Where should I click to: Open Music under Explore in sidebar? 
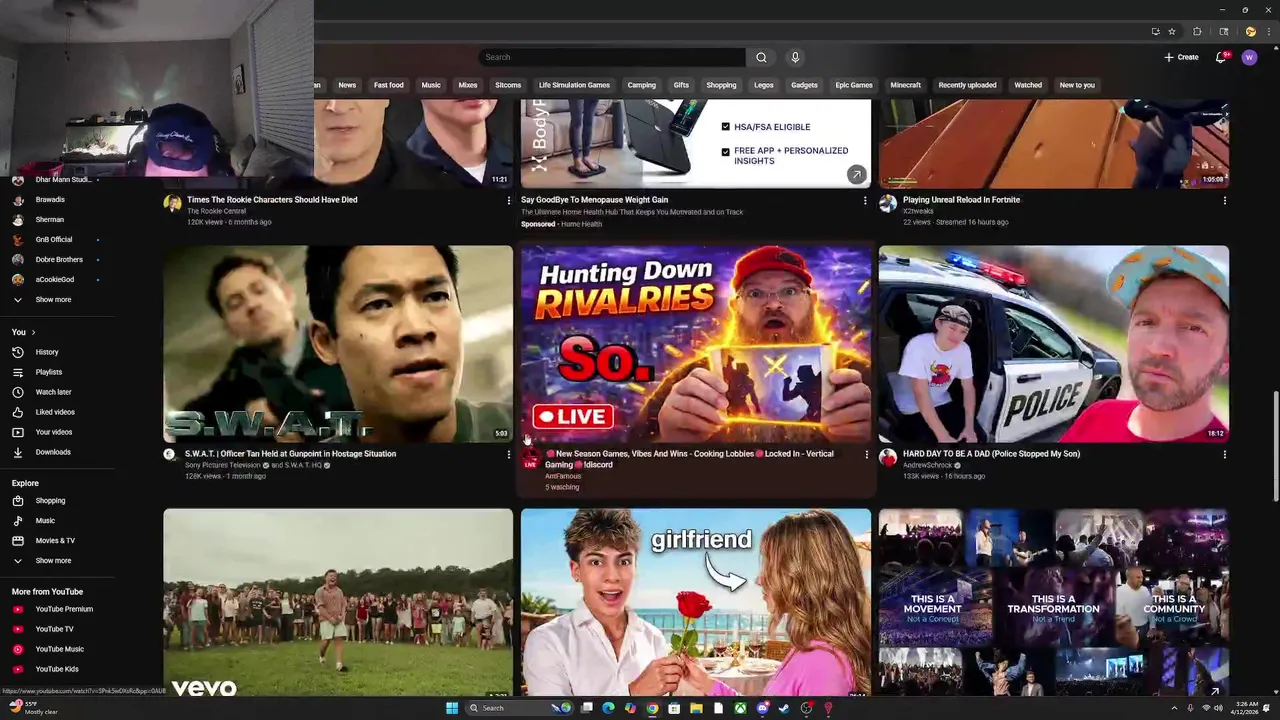pos(44,520)
